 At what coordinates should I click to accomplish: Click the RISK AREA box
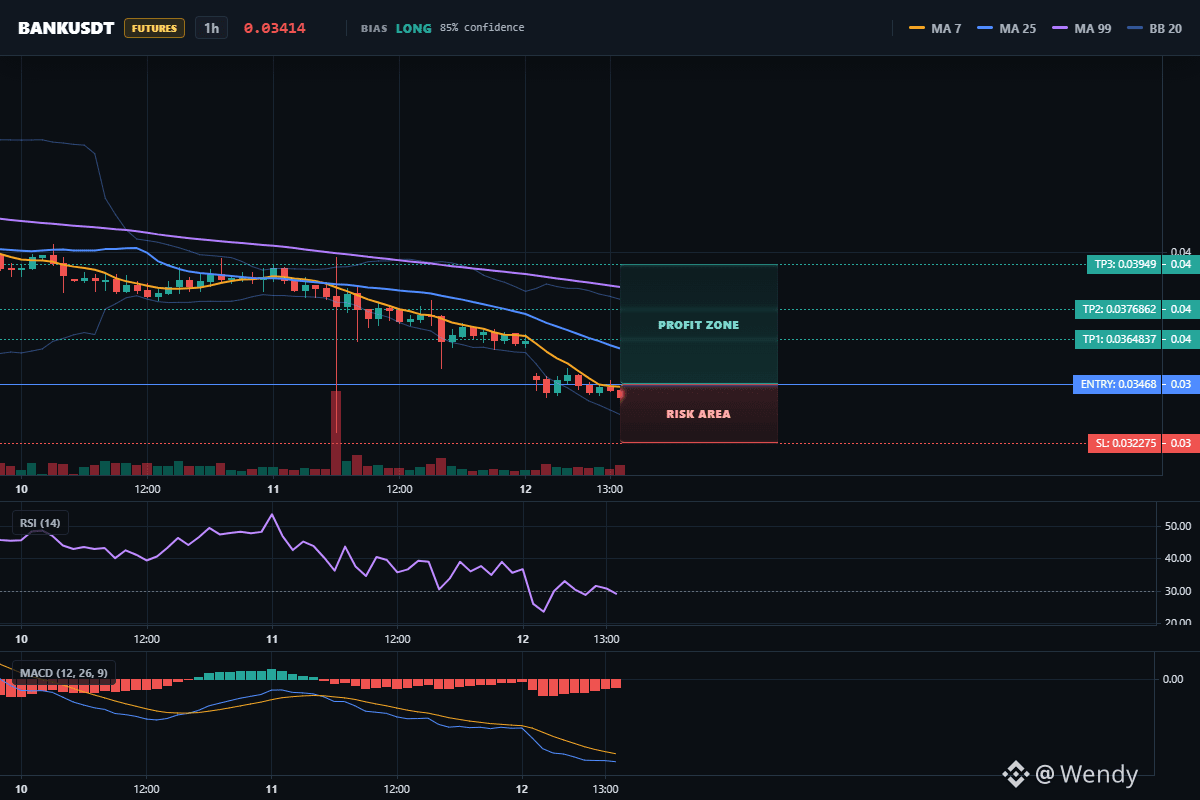click(699, 413)
